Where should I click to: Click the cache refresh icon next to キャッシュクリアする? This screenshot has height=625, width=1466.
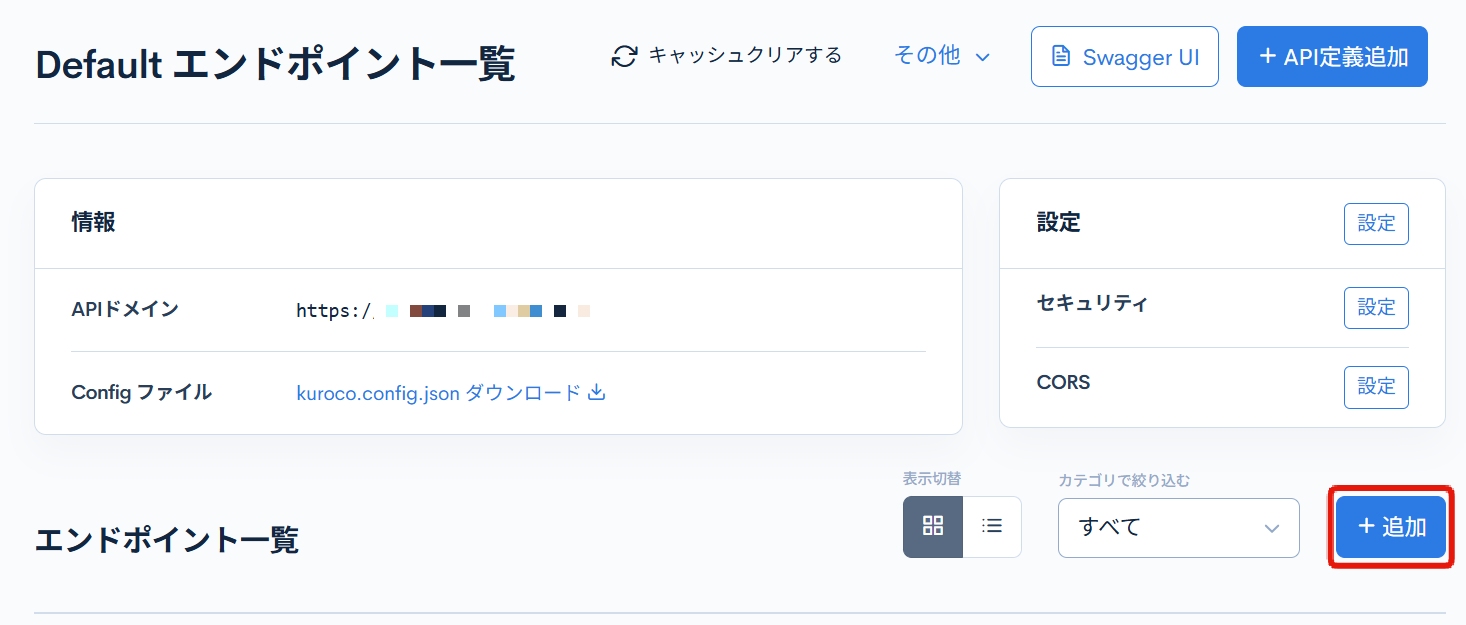[x=623, y=57]
